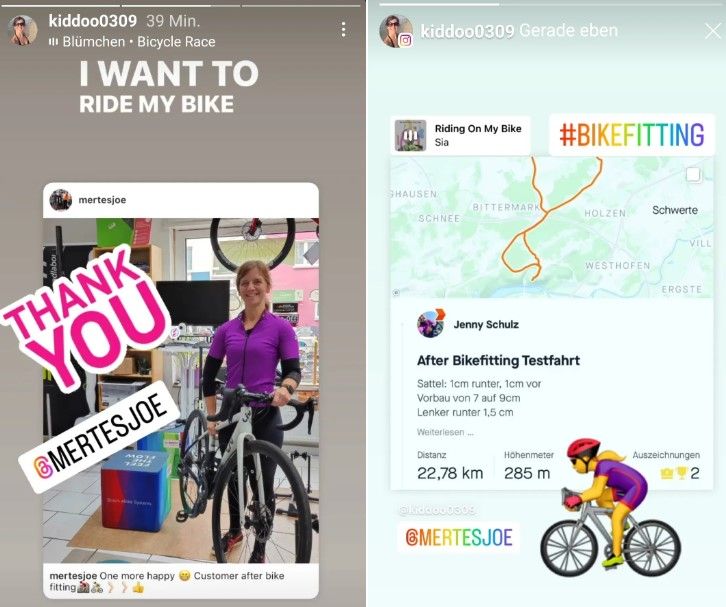726x607 pixels.
Task: Open Jenny Schulz profile picture
Action: click(x=431, y=324)
